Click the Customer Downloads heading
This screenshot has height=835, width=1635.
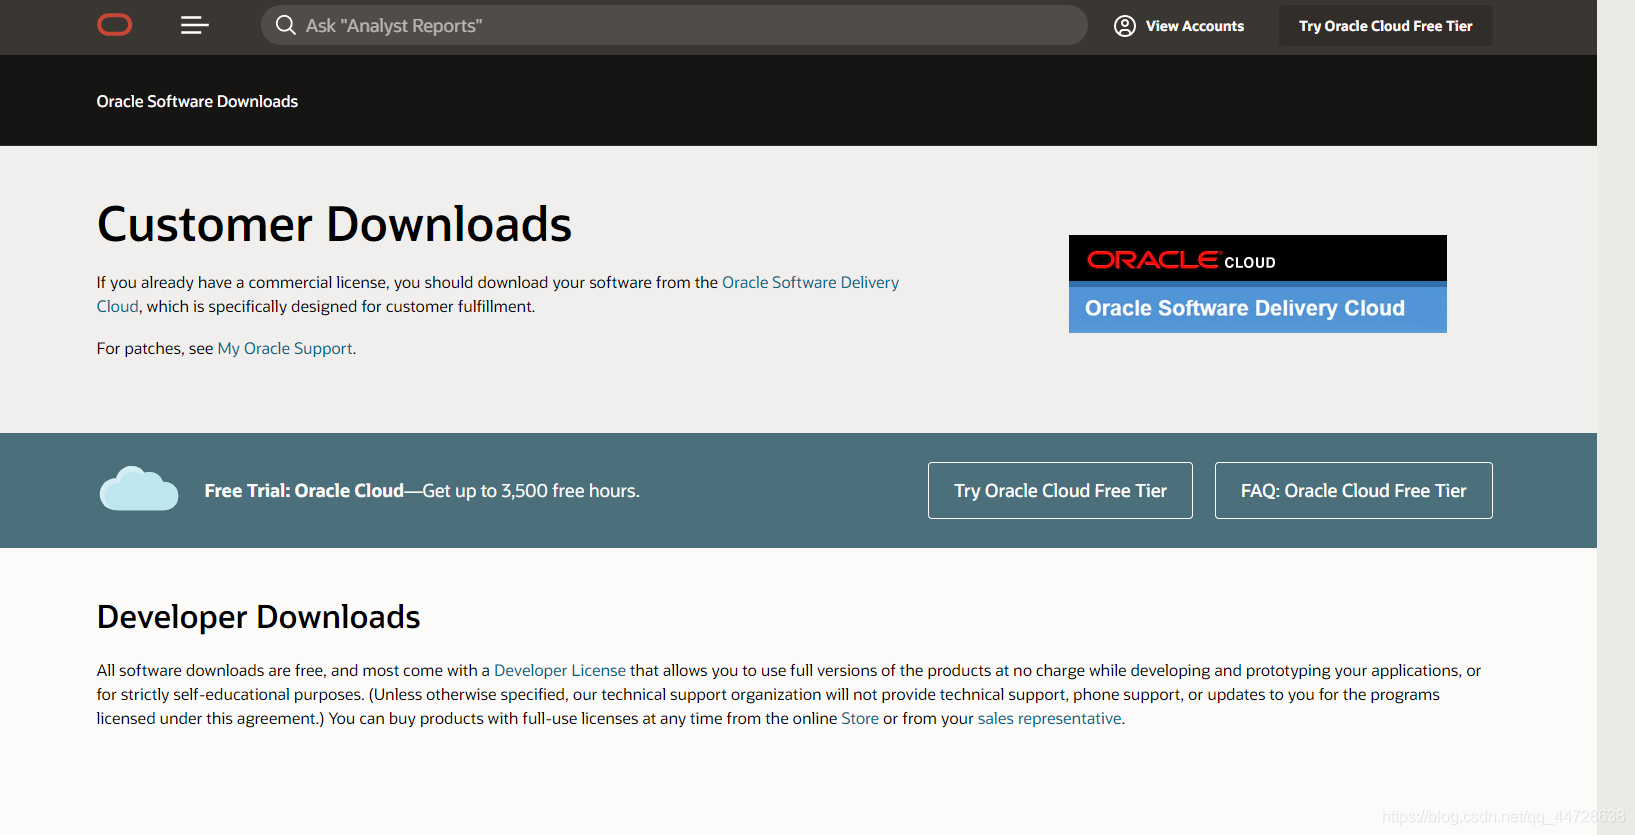click(x=334, y=224)
